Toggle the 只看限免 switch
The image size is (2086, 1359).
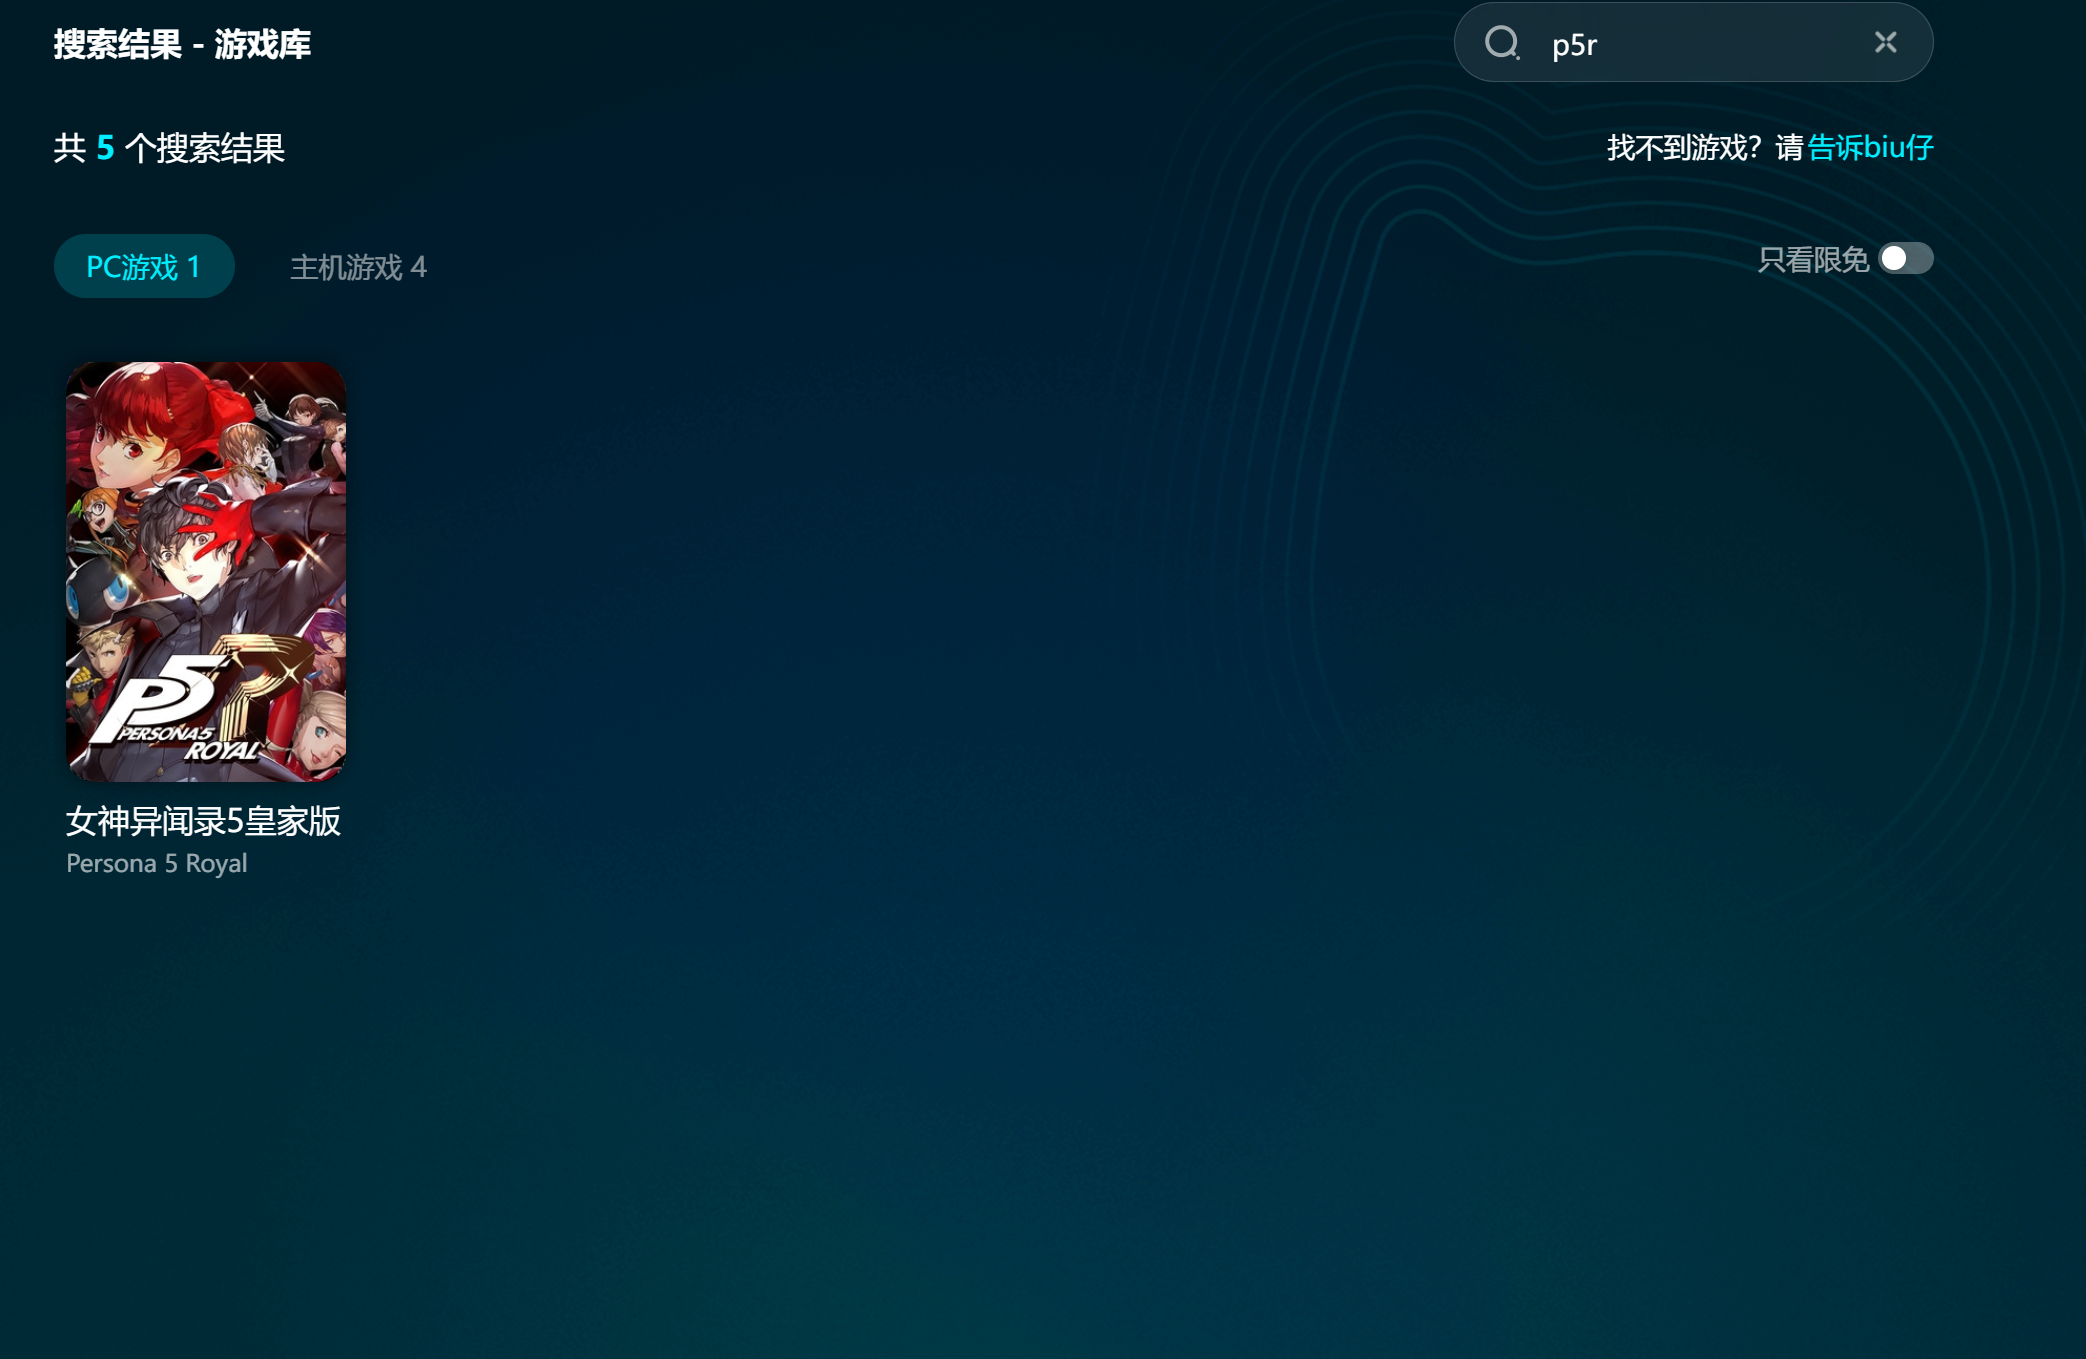pos(1906,259)
